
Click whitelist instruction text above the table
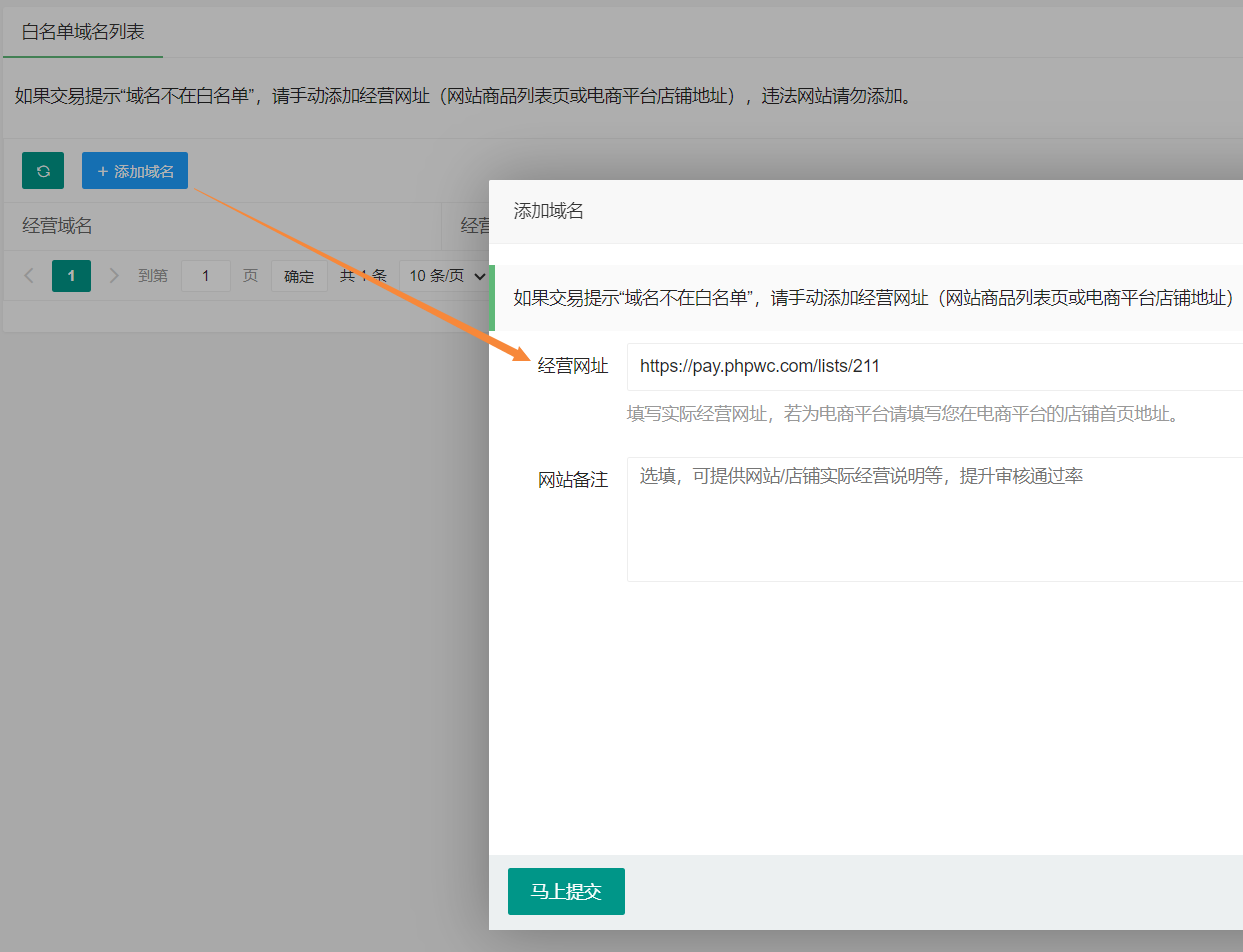pyautogui.click(x=462, y=97)
